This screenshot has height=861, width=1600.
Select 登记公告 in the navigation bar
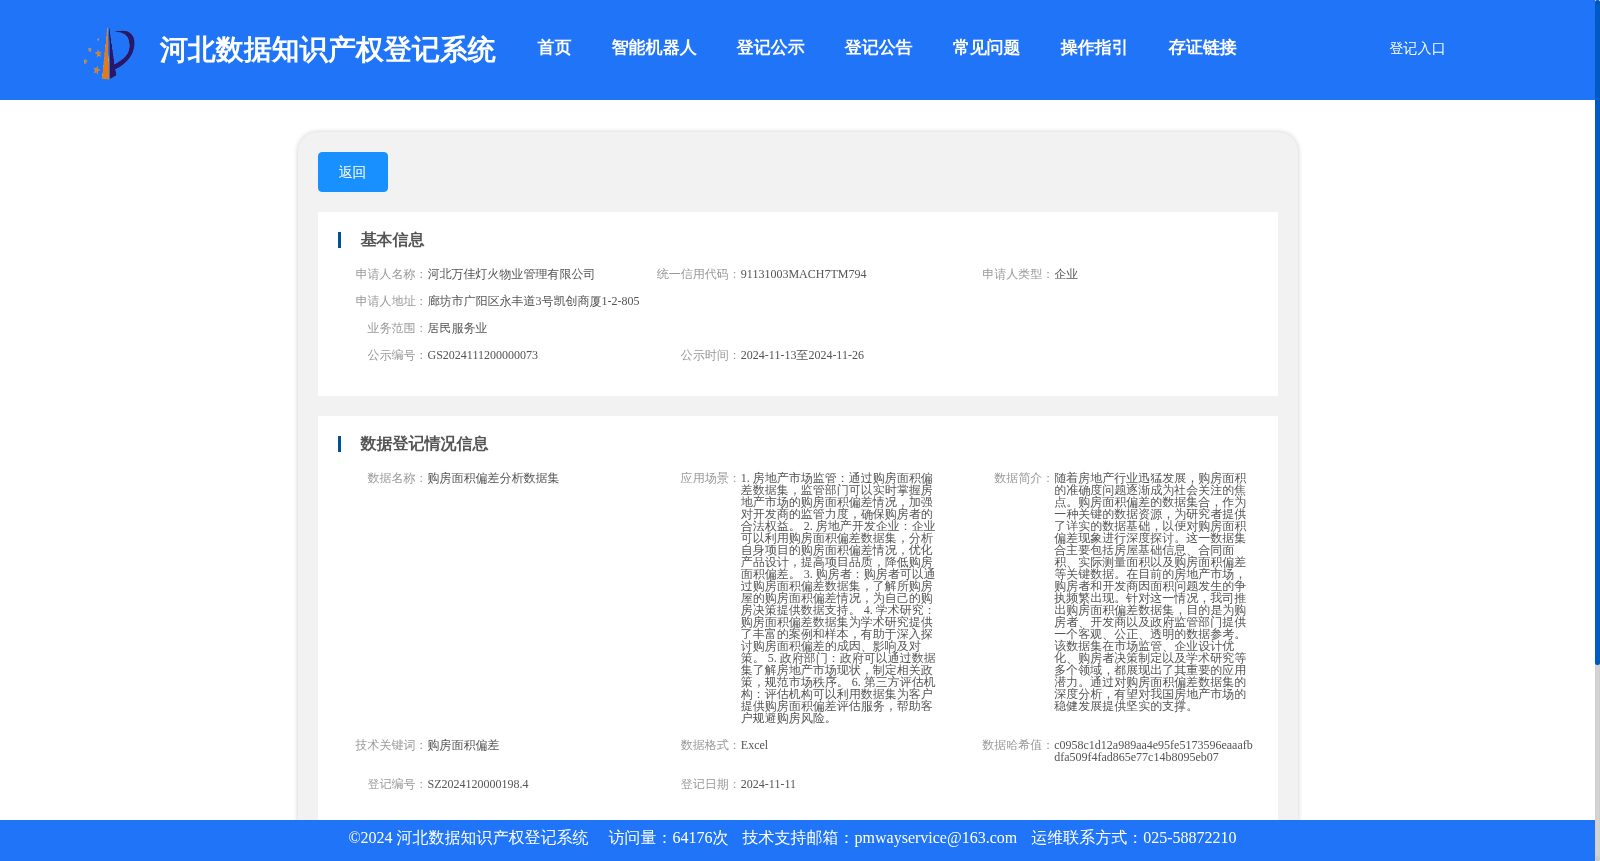coord(878,48)
